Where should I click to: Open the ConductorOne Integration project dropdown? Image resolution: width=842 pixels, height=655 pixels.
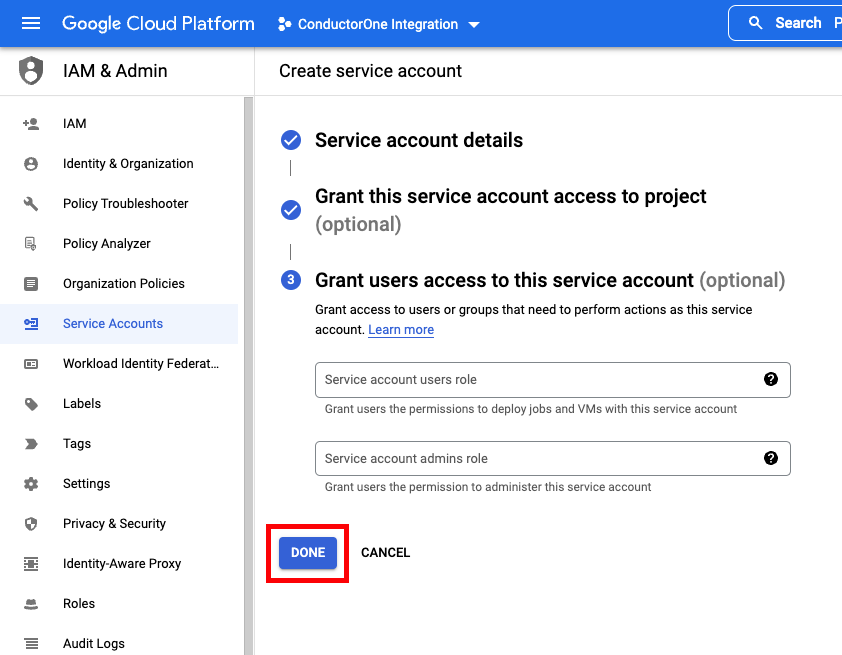point(378,24)
